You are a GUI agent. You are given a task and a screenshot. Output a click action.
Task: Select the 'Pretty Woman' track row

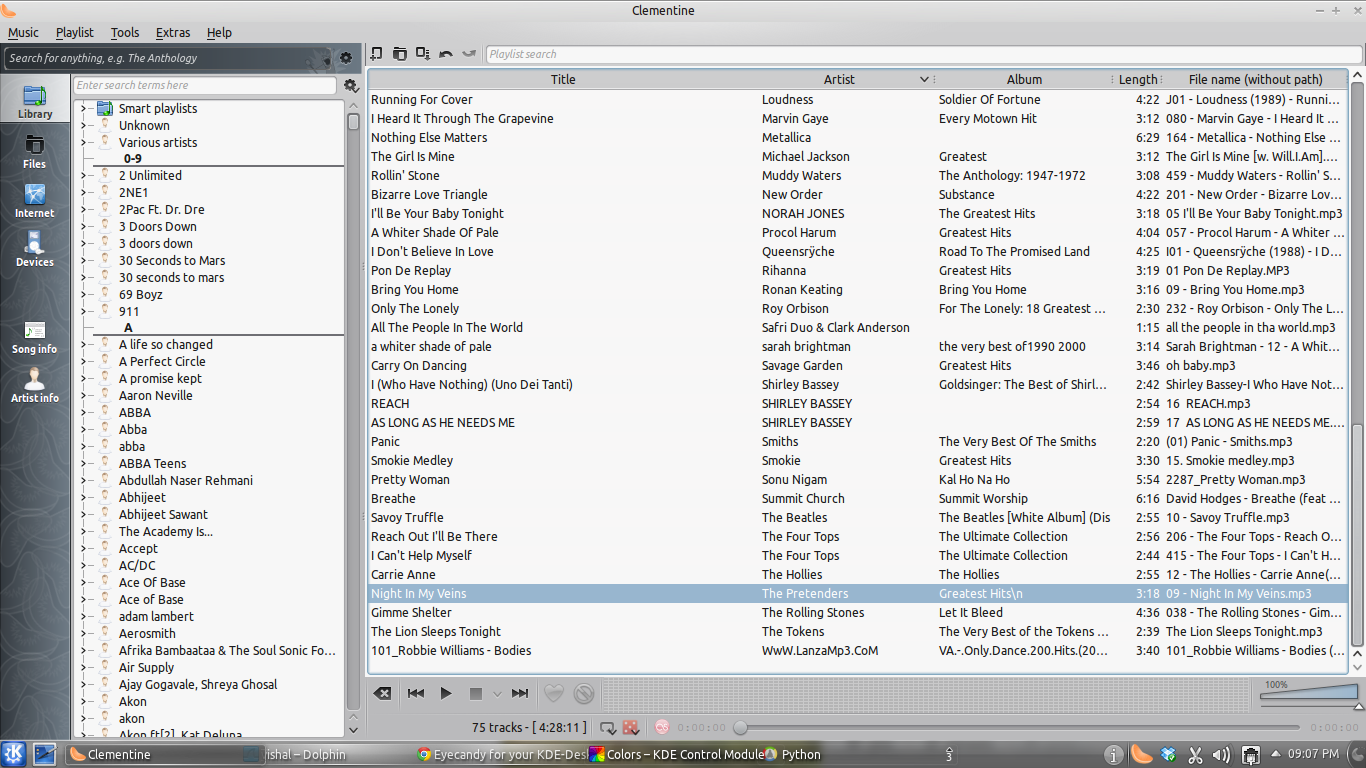[x=859, y=479]
